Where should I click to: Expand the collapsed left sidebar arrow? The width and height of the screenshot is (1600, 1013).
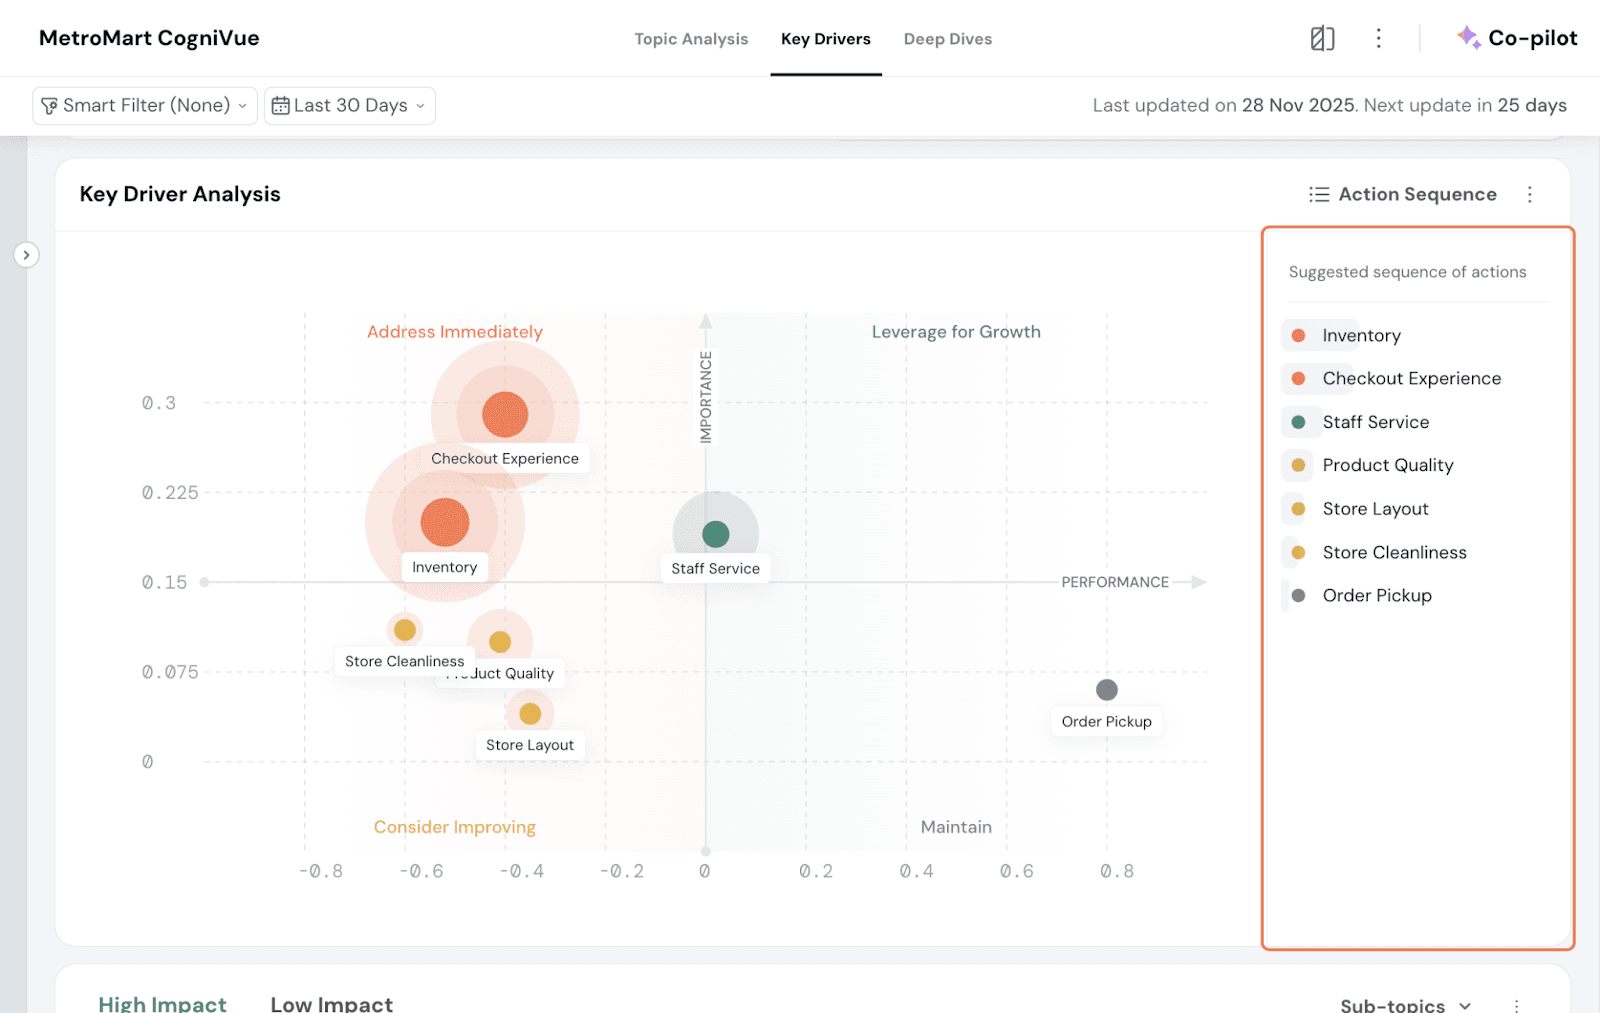[26, 255]
